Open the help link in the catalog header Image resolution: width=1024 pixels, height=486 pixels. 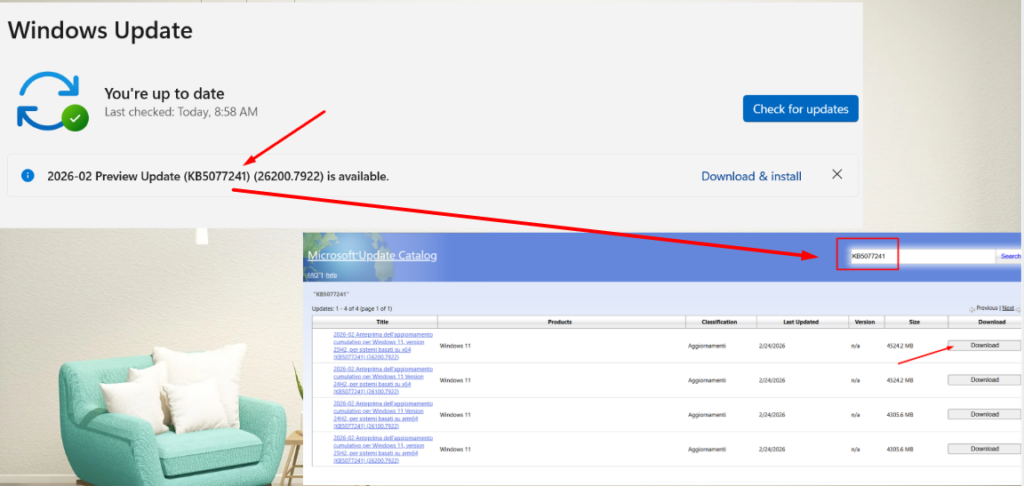pyautogui.click(x=331, y=275)
